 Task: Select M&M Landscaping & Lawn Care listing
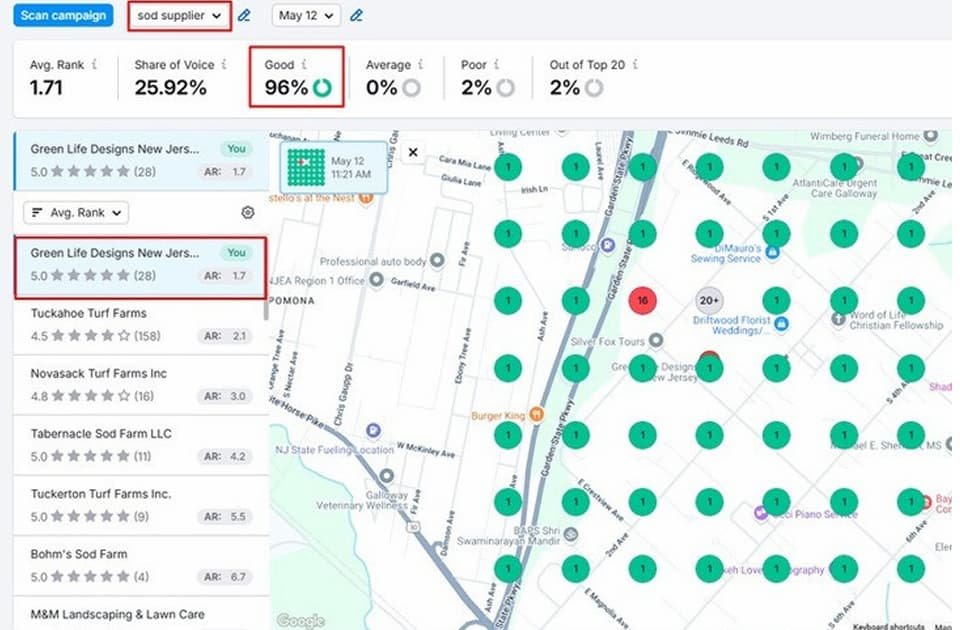pyautogui.click(x=141, y=614)
